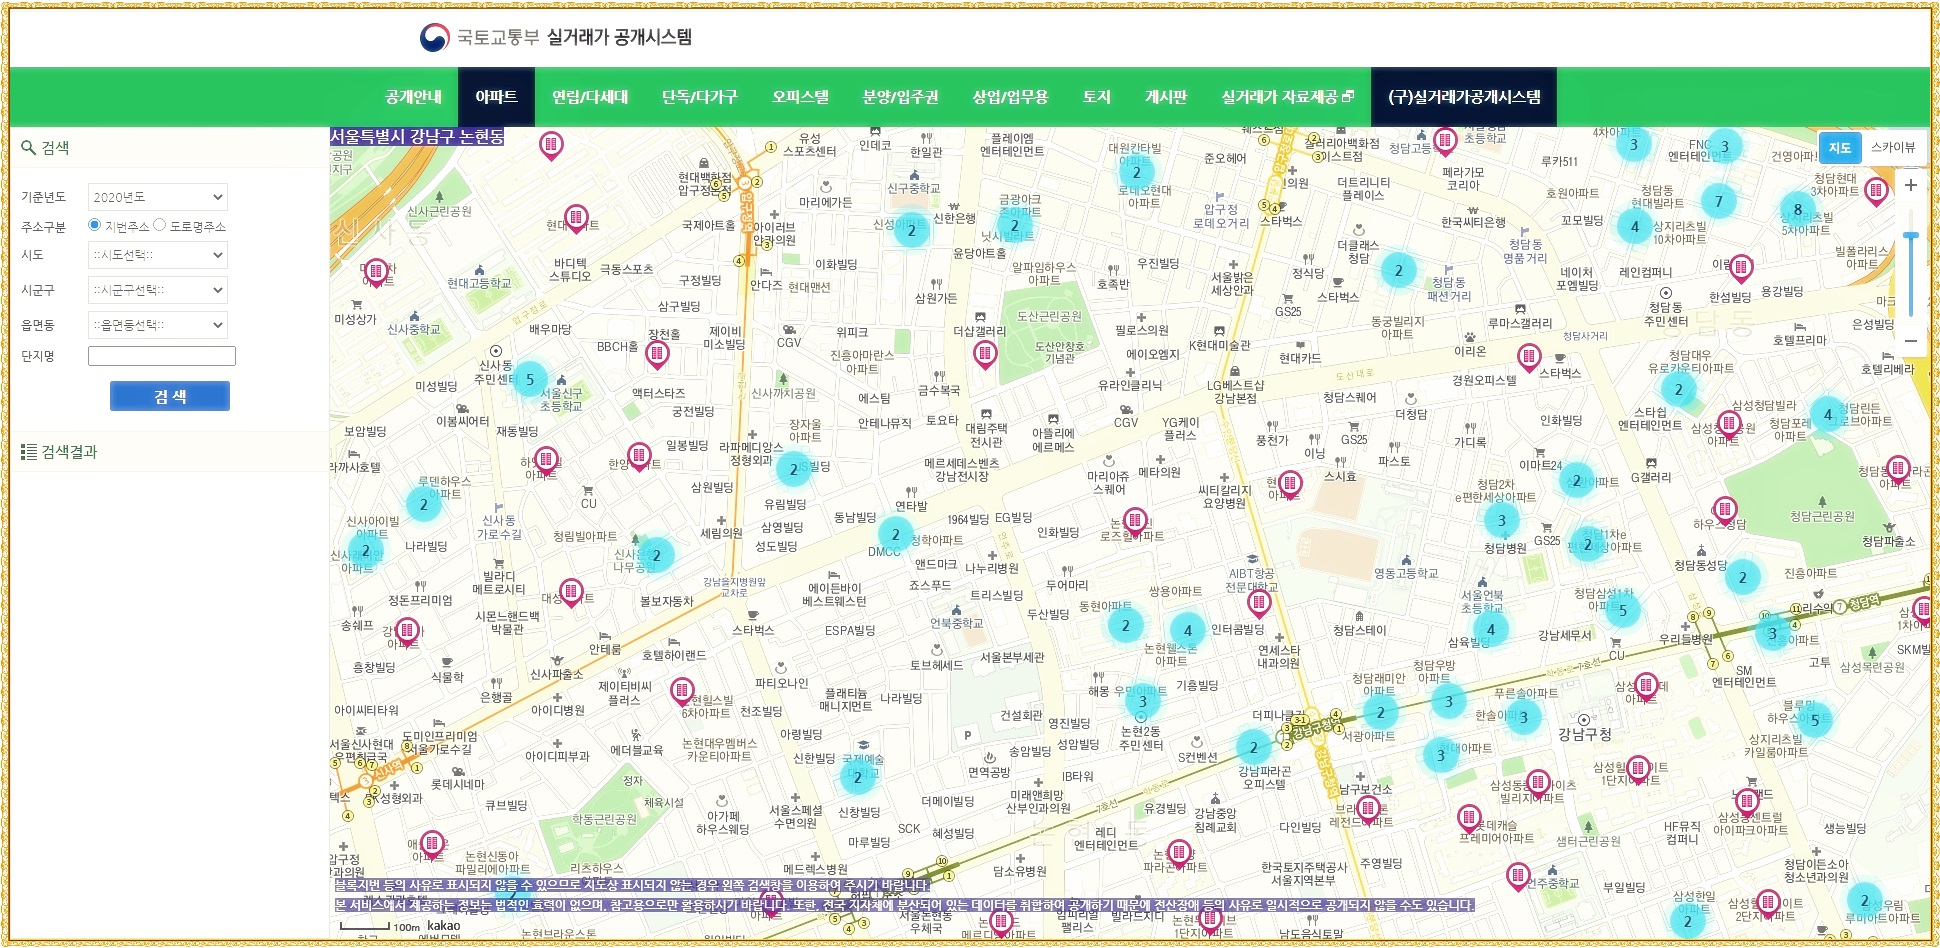Open the 토지 menu
This screenshot has width=1940, height=948.
(x=1096, y=97)
